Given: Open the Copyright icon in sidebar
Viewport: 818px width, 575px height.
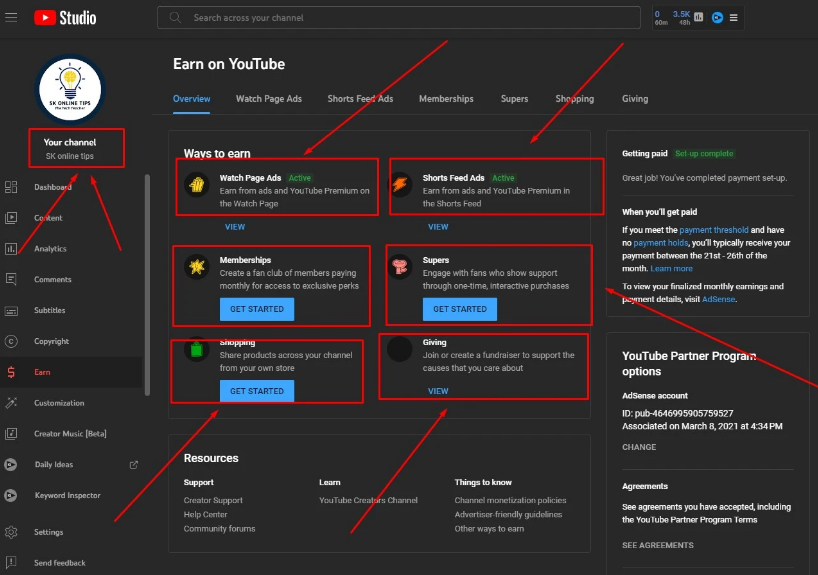Looking at the screenshot, I should 12,341.
